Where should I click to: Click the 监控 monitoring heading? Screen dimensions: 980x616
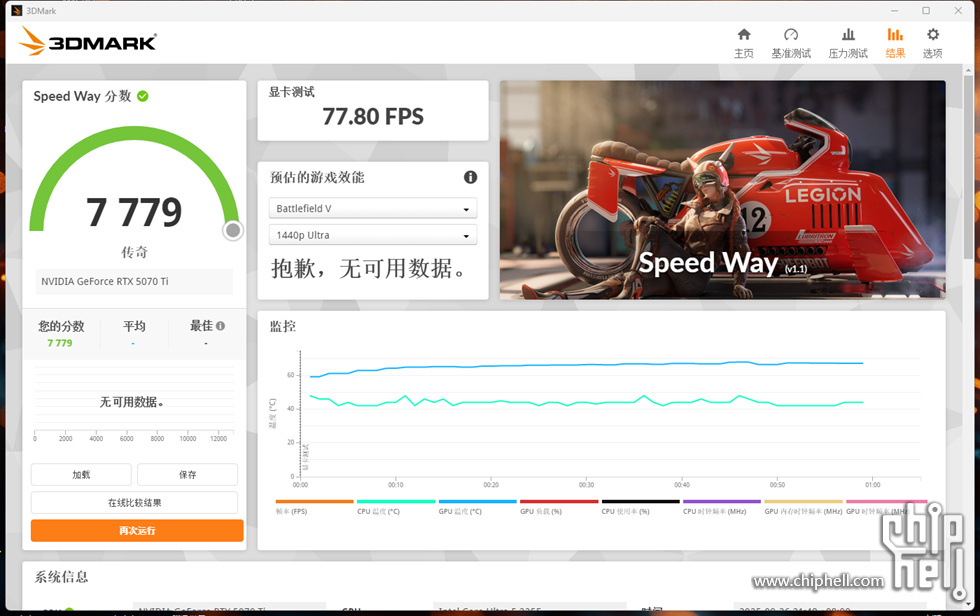coord(282,326)
